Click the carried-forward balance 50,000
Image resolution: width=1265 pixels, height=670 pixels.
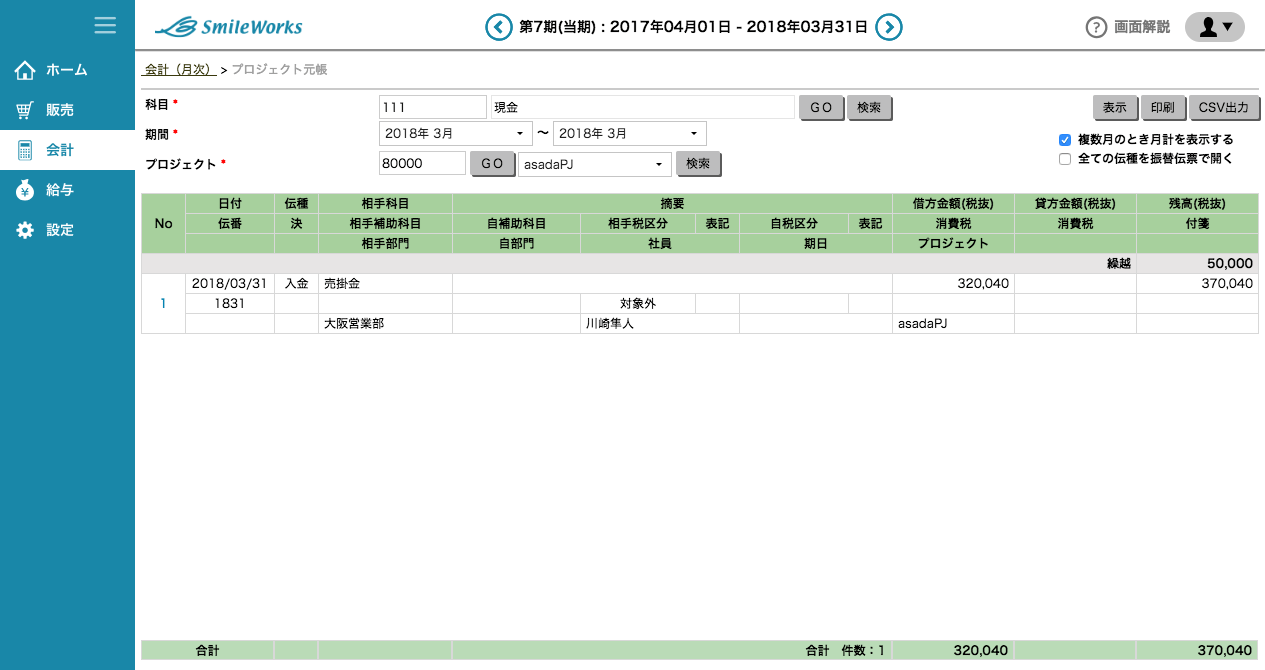(1197, 263)
